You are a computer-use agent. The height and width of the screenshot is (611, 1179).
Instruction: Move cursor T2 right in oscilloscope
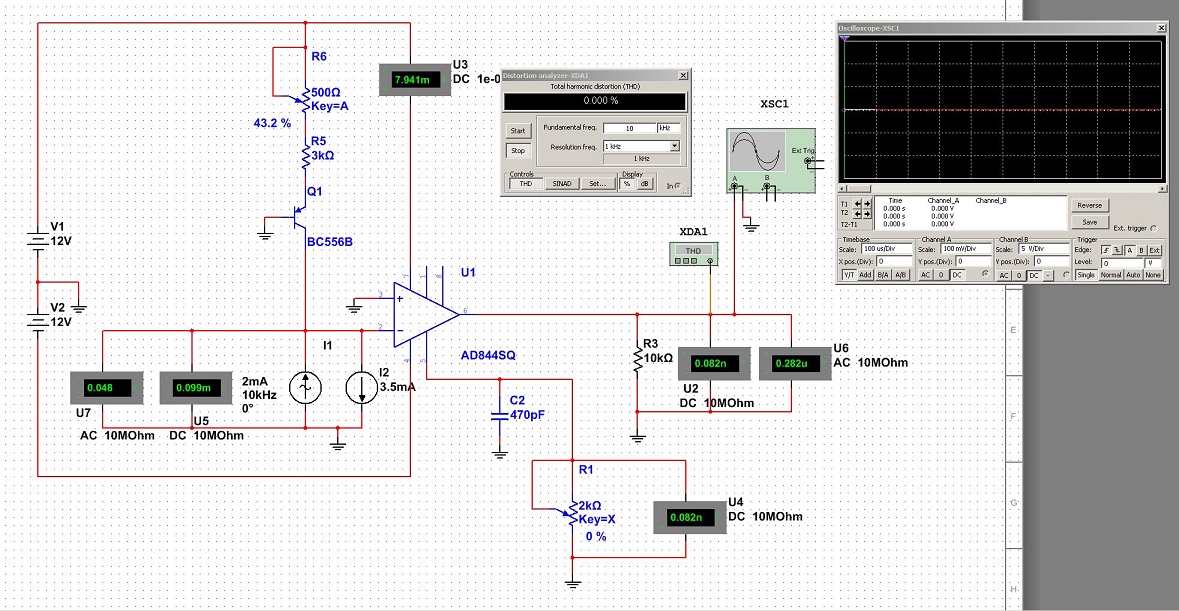pos(867,214)
